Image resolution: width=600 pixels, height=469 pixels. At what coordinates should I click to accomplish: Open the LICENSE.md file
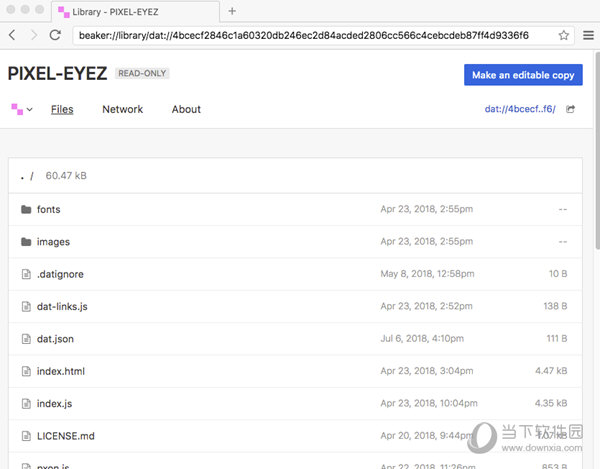66,436
